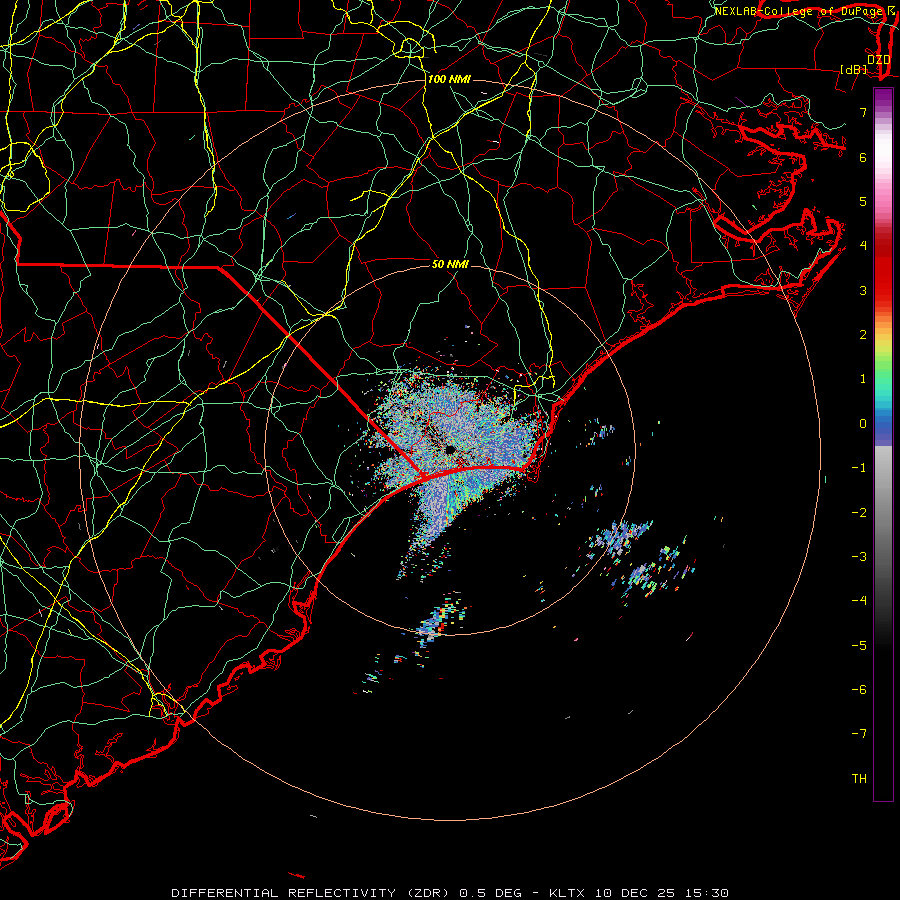The height and width of the screenshot is (900, 900).
Task: Click the legend value 6
Action: [x=863, y=157]
